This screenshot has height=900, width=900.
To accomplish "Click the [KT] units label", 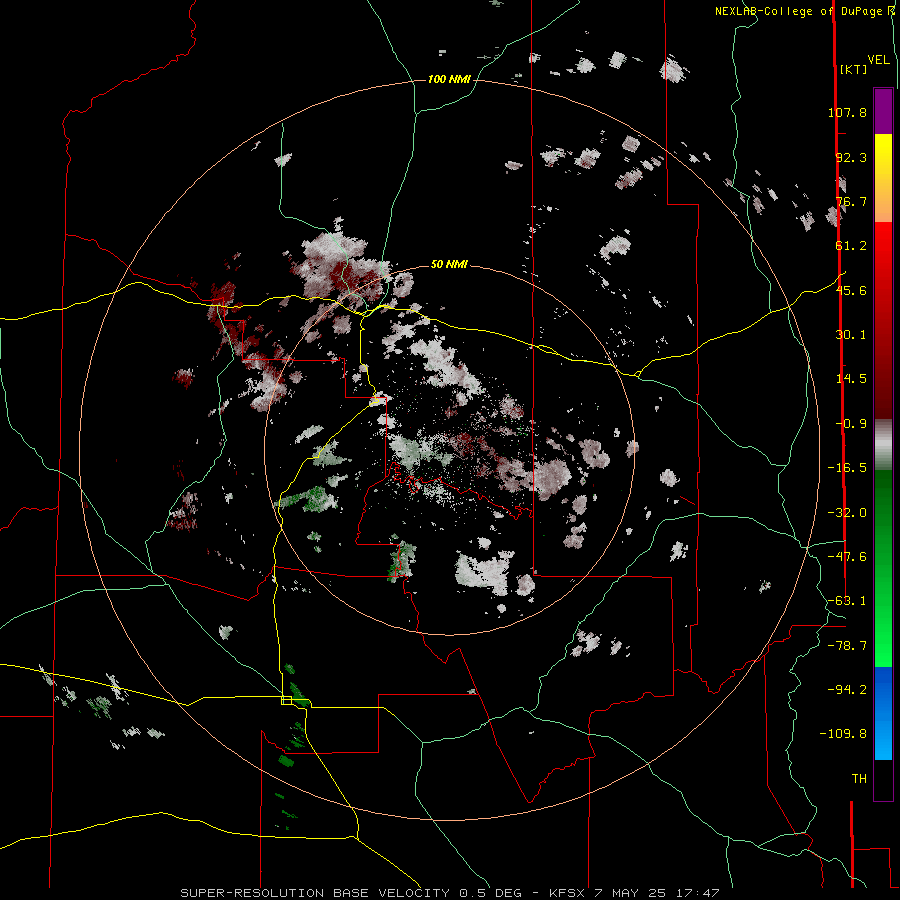I will pyautogui.click(x=853, y=69).
